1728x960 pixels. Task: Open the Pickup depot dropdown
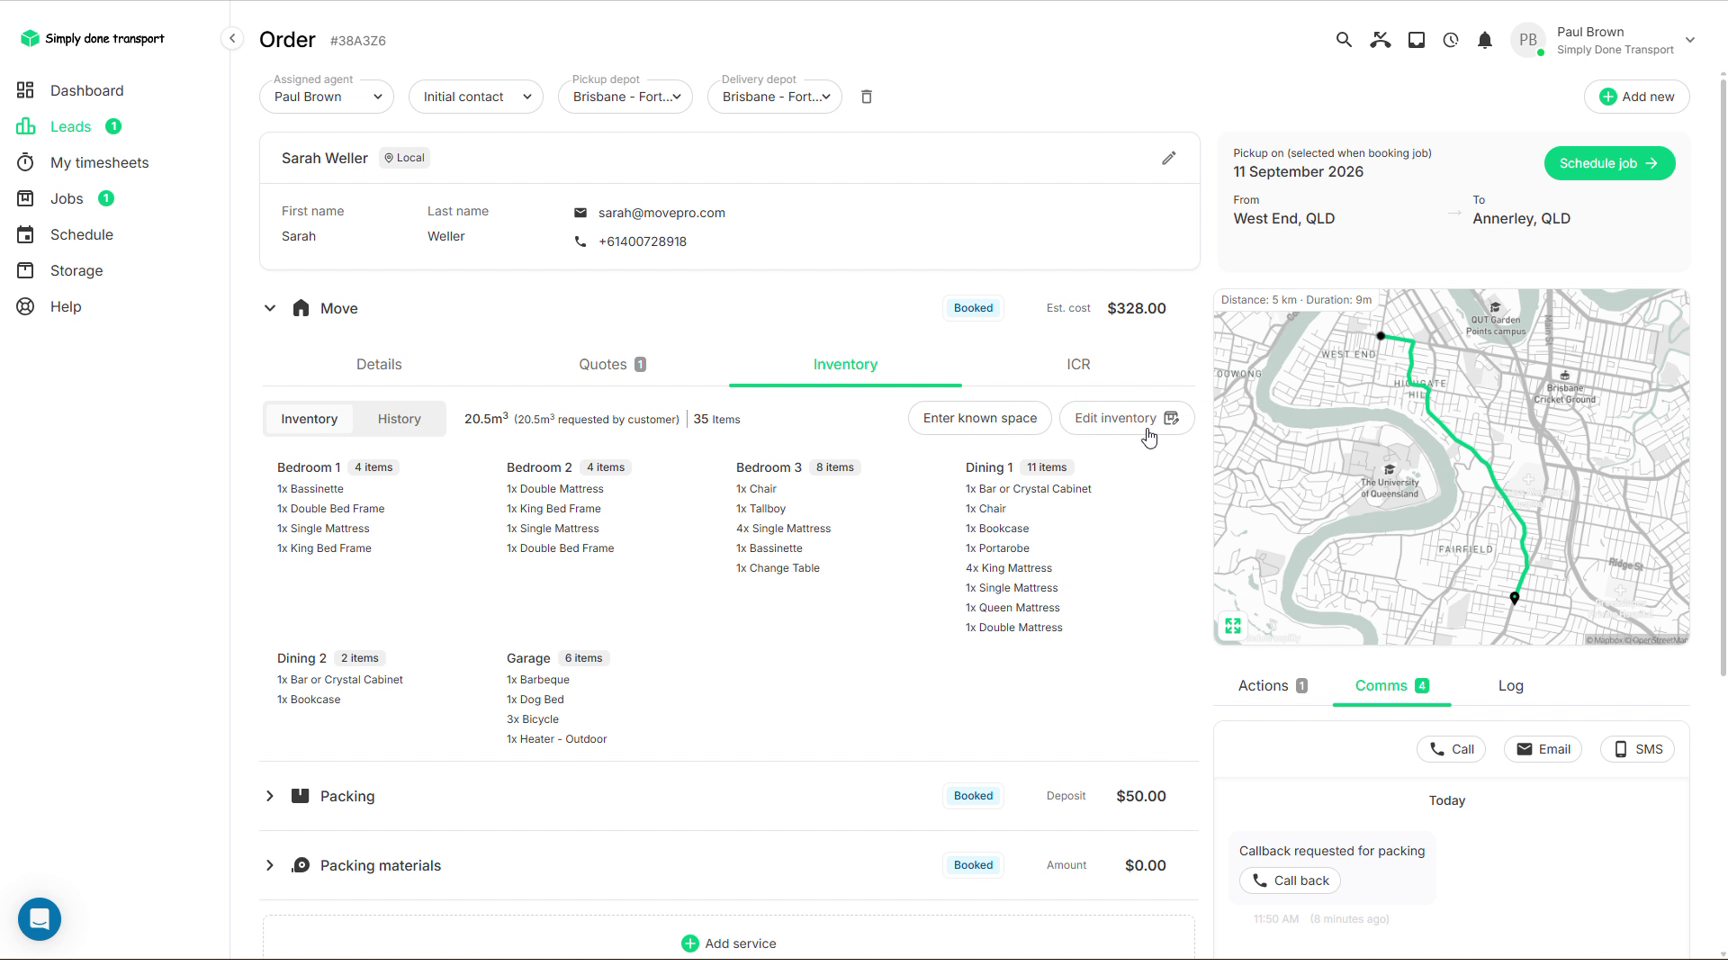tap(625, 97)
